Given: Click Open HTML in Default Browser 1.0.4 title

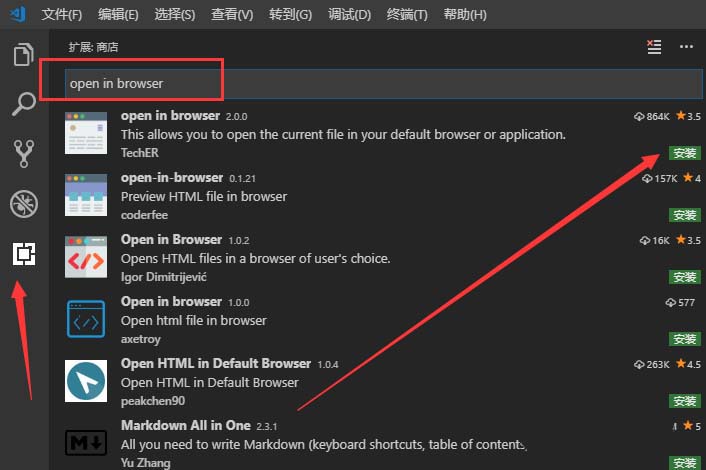Looking at the screenshot, I should point(216,363).
